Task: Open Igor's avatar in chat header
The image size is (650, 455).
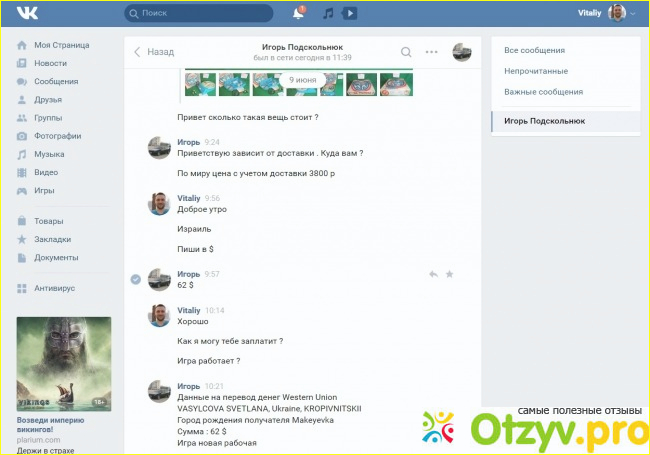Action: pyautogui.click(x=463, y=52)
